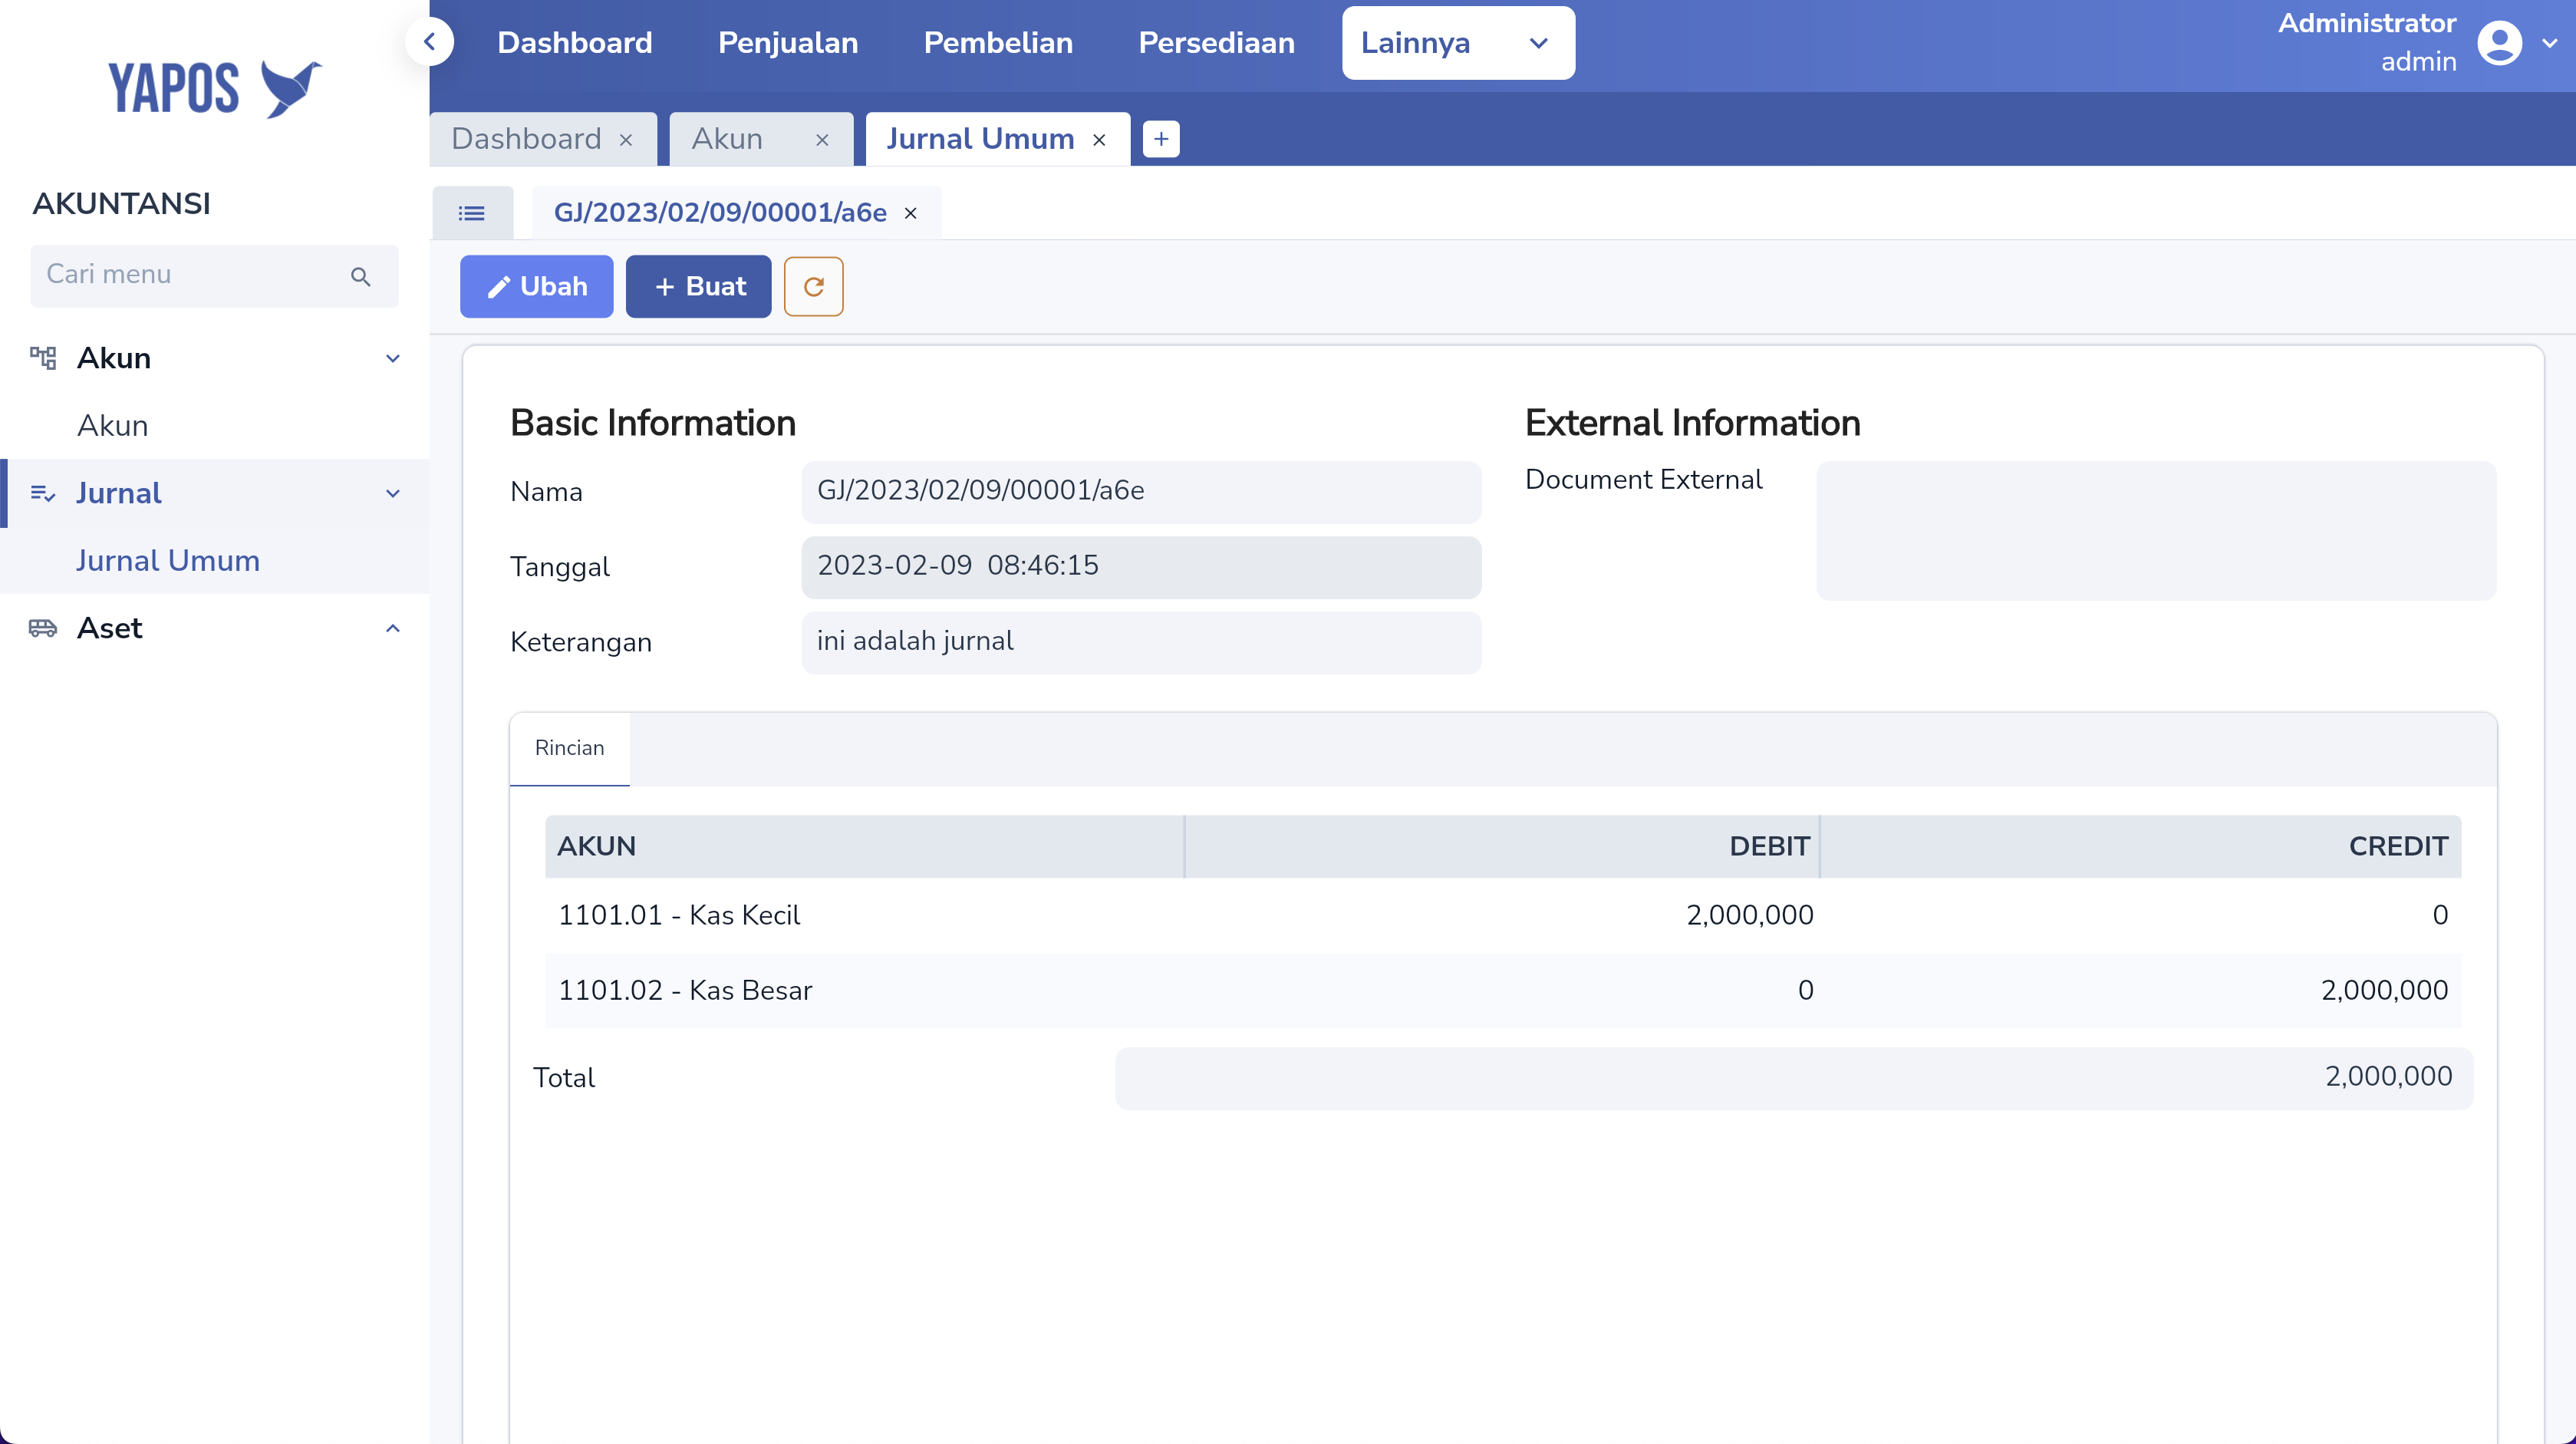Image resolution: width=2576 pixels, height=1444 pixels.
Task: Click the Aset vehicle icon in sidebar
Action: tap(43, 628)
